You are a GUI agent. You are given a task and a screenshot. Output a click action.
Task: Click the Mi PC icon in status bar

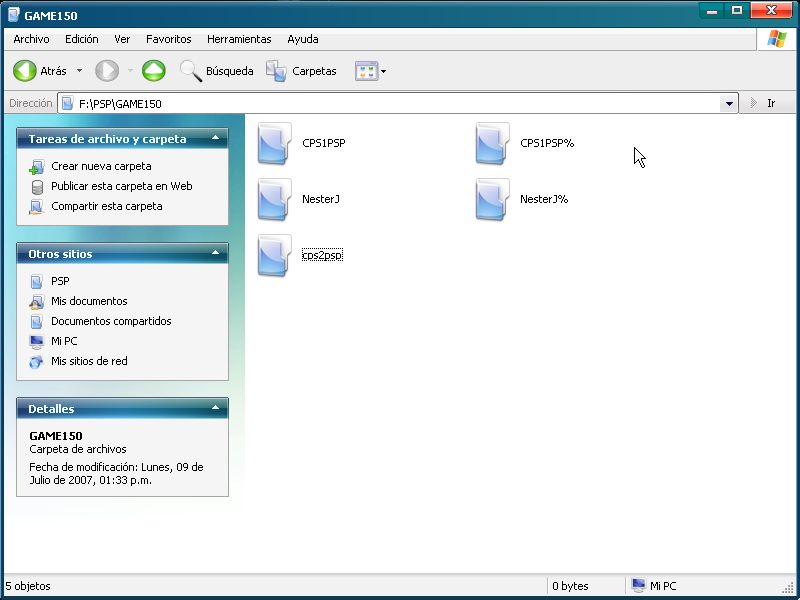coord(639,586)
